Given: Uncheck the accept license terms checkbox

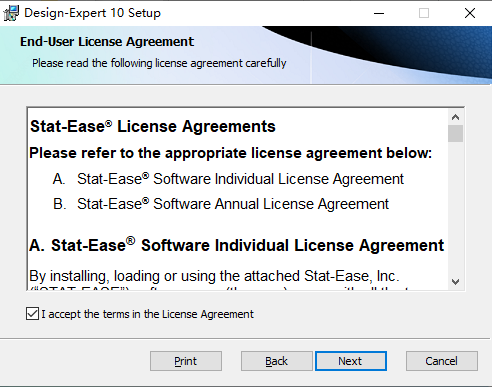Looking at the screenshot, I should coord(32,314).
